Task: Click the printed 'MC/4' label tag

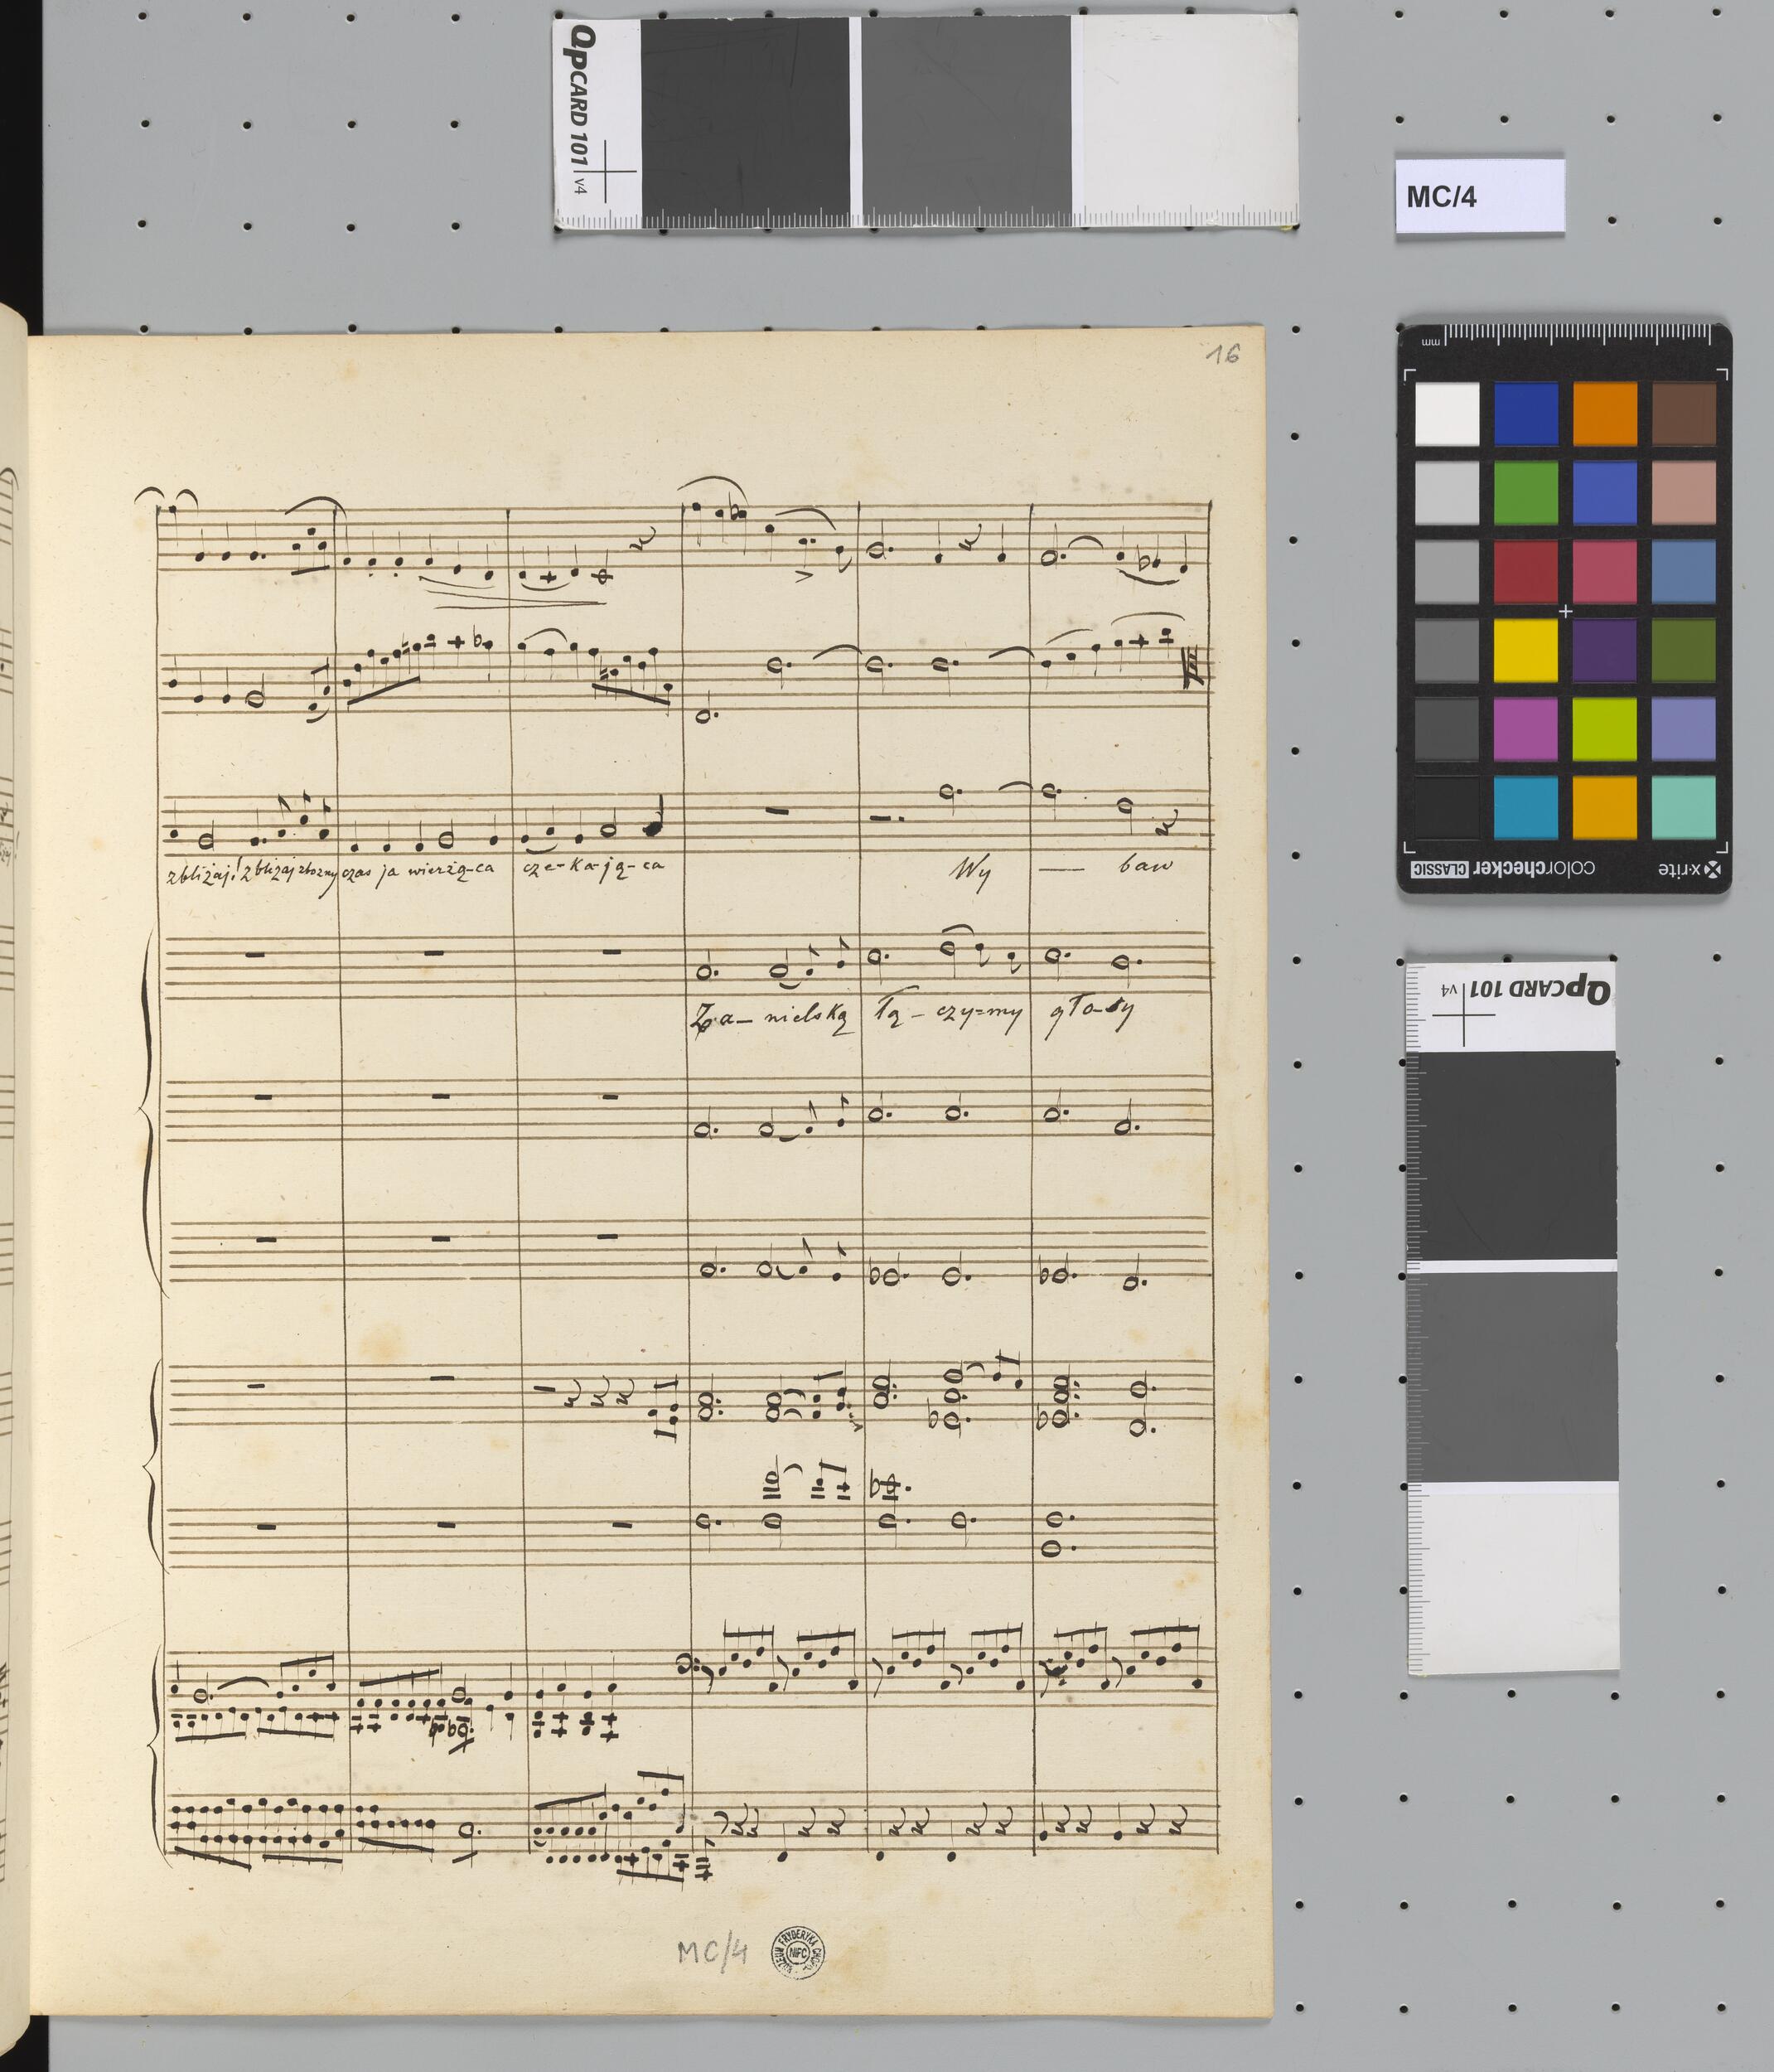Action: coord(1480,196)
